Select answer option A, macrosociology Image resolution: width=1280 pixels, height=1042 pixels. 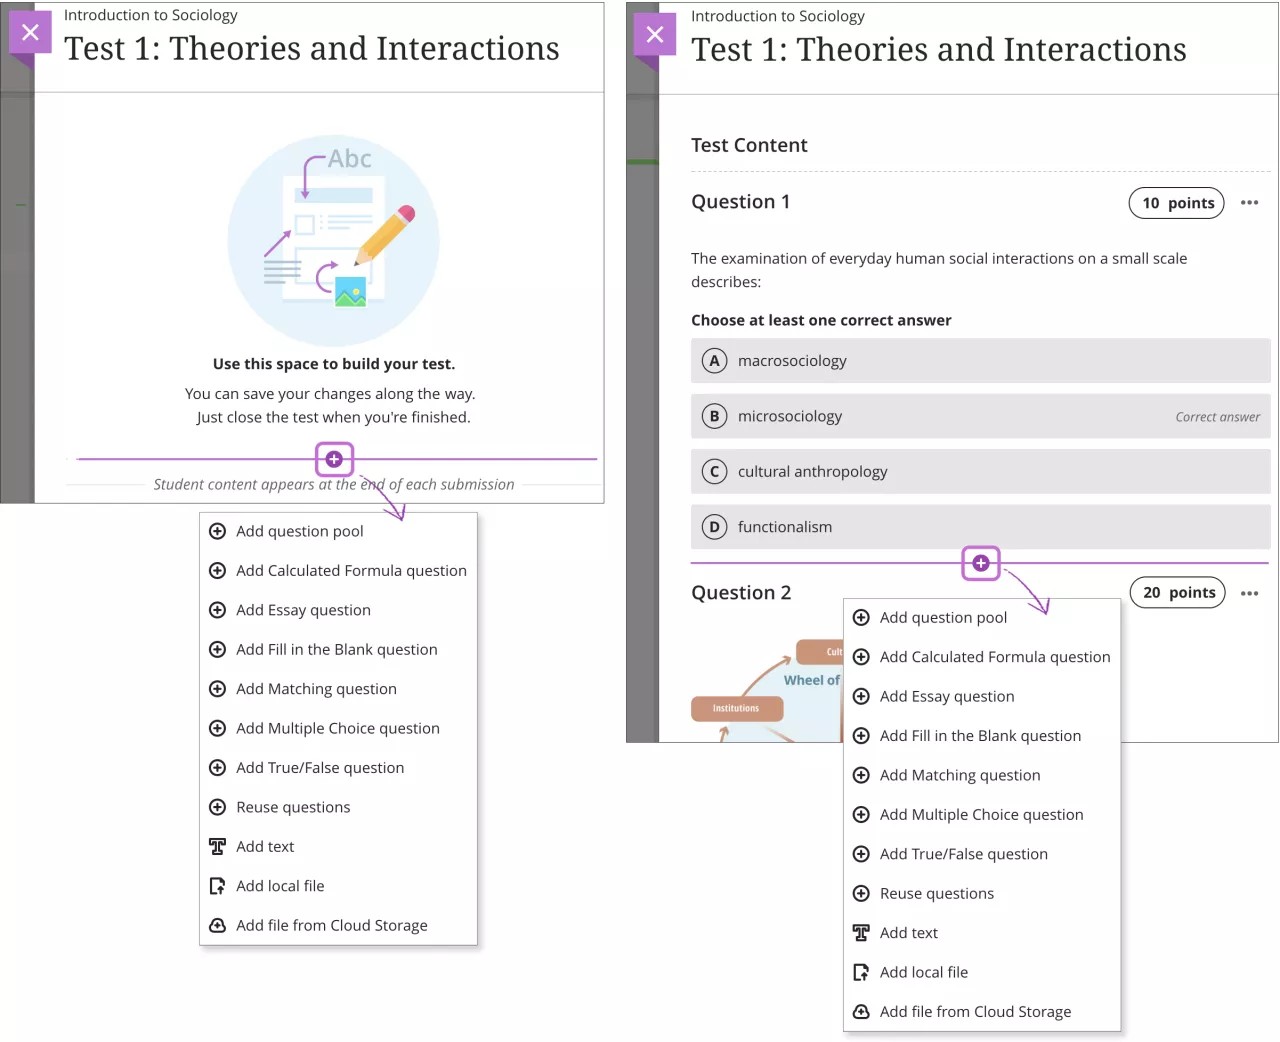click(x=980, y=361)
